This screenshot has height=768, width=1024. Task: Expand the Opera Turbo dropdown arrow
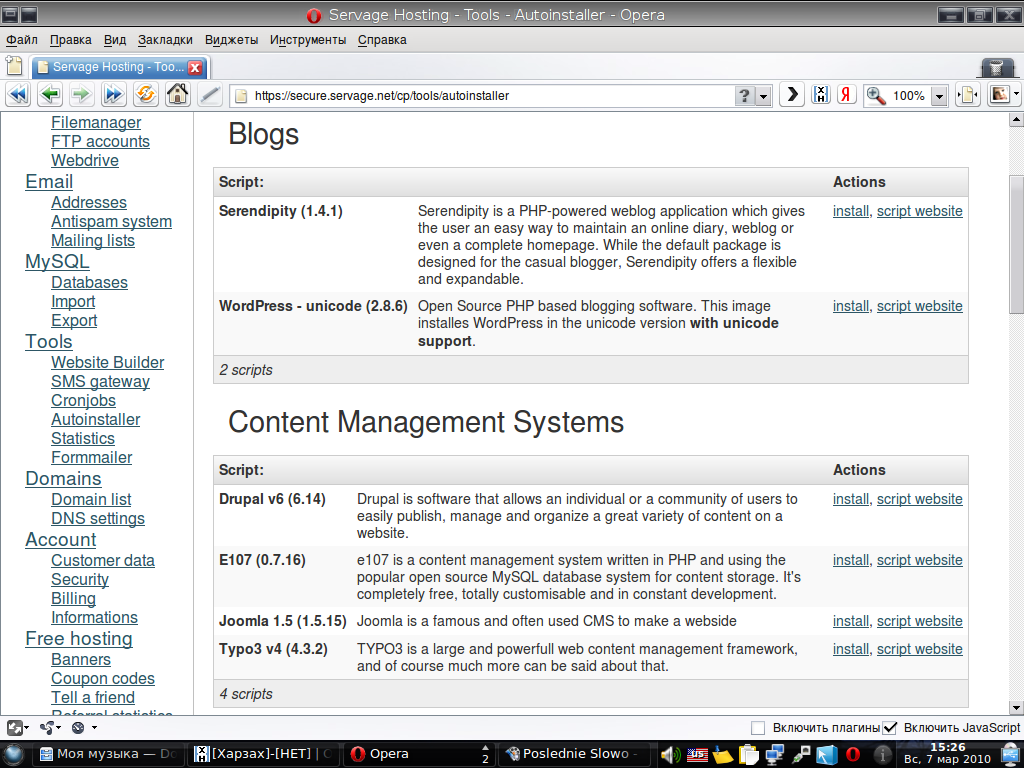[94, 728]
